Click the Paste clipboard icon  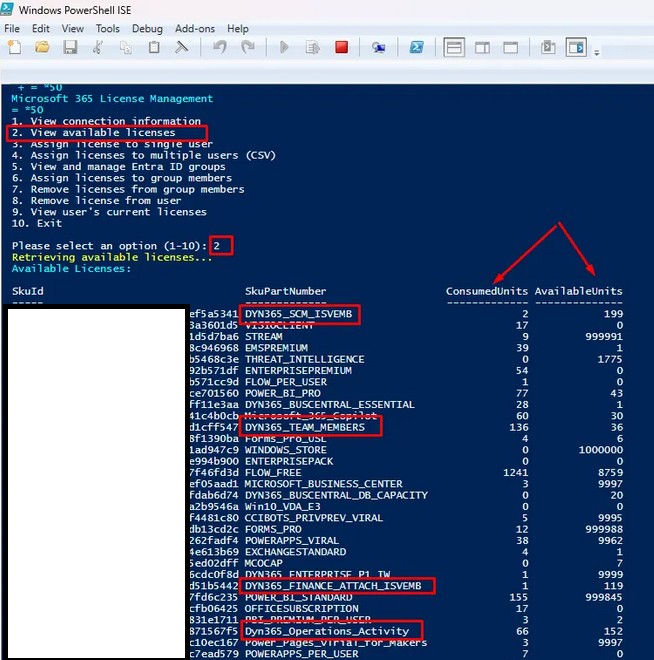pos(154,47)
